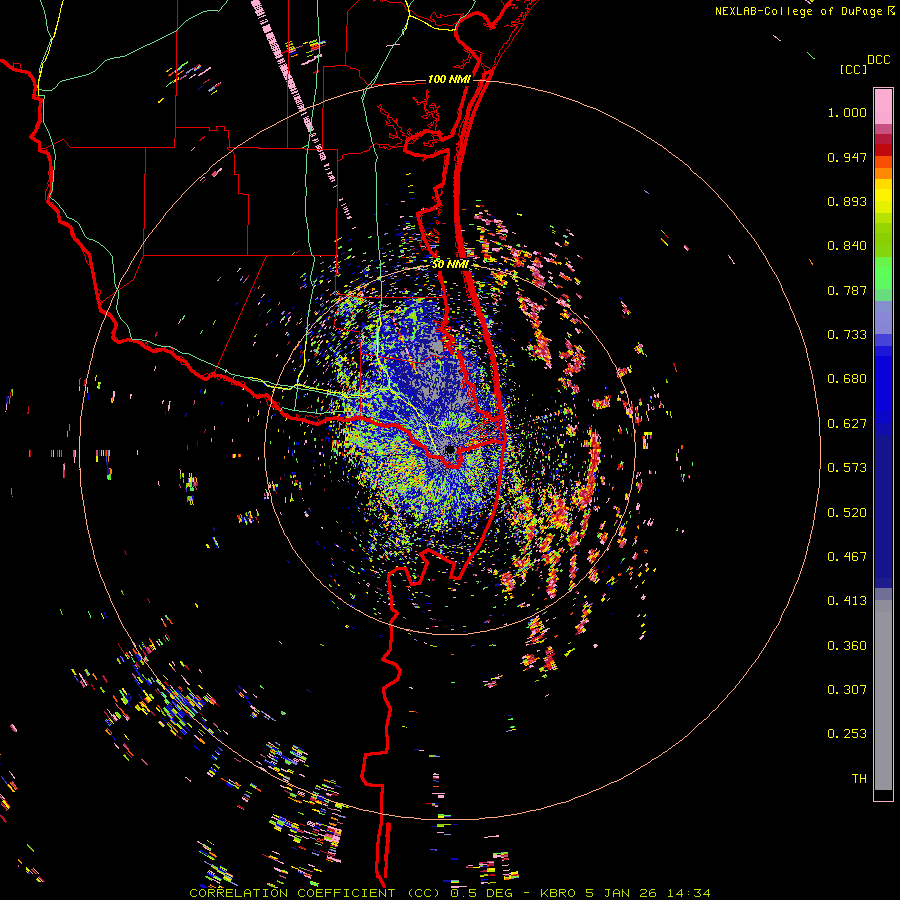Click the 50 NMI range ring label
The height and width of the screenshot is (900, 900).
[x=450, y=265]
